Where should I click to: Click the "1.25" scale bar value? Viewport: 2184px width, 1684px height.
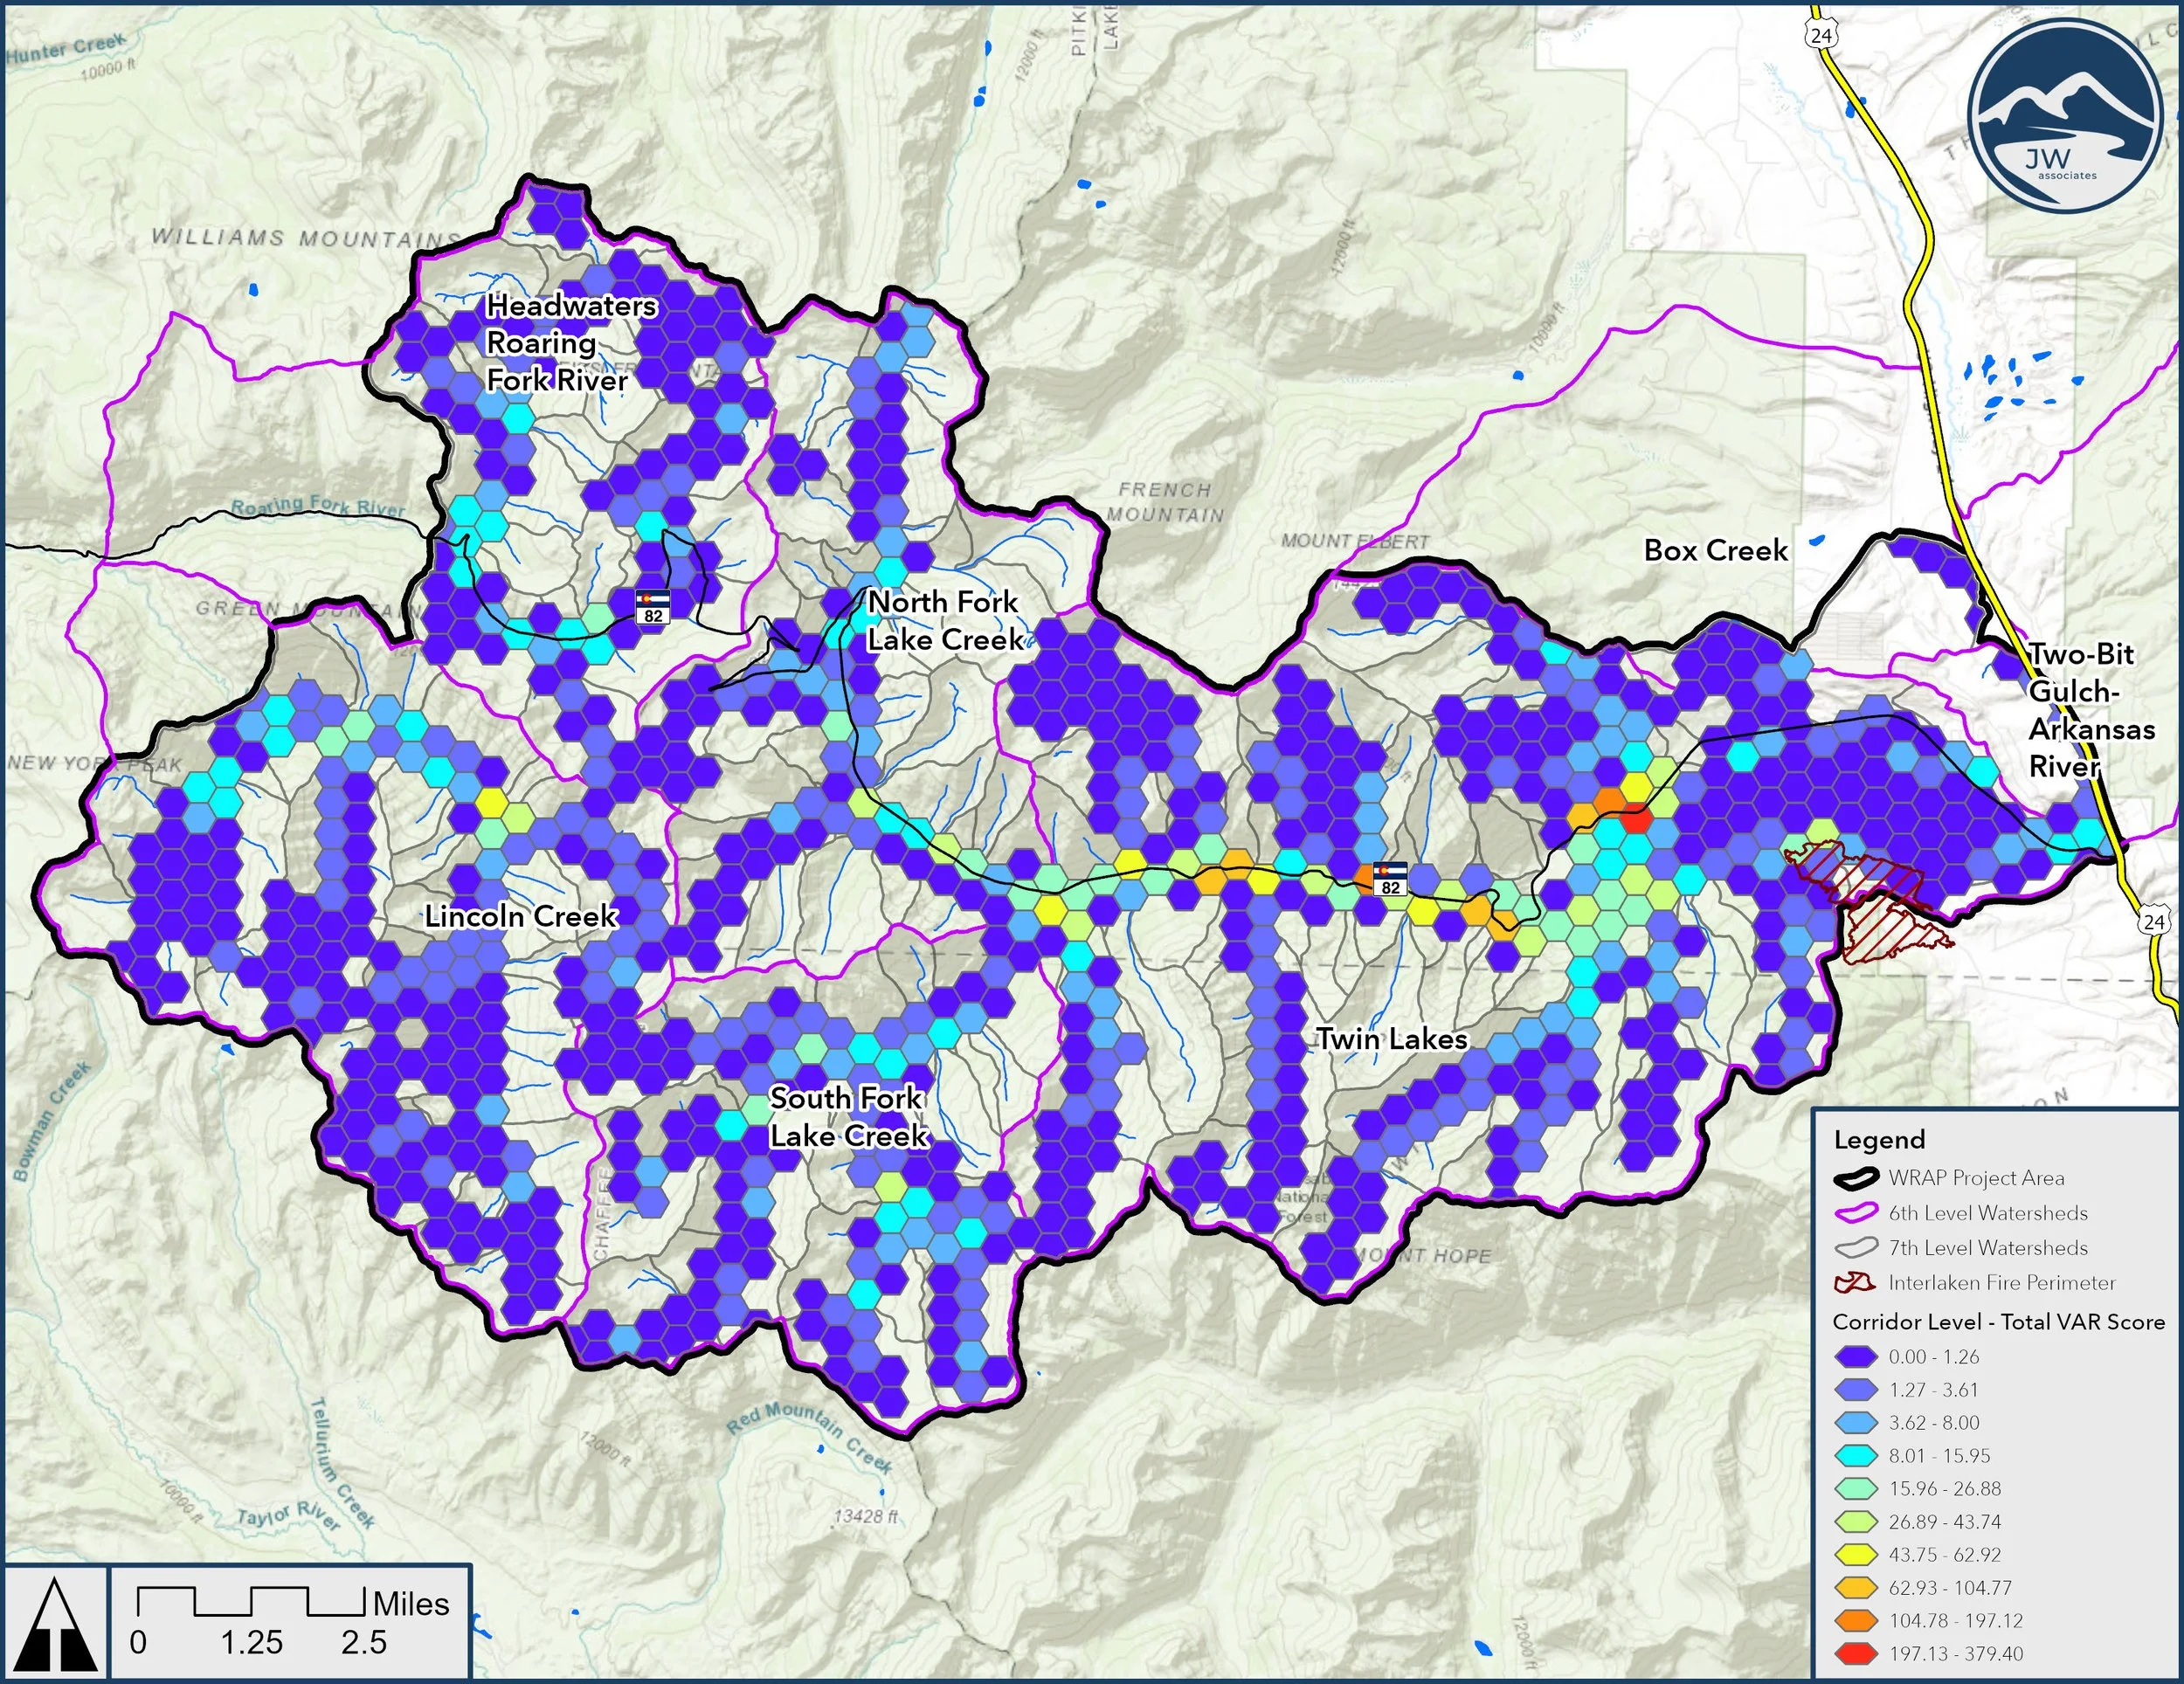pos(252,1643)
